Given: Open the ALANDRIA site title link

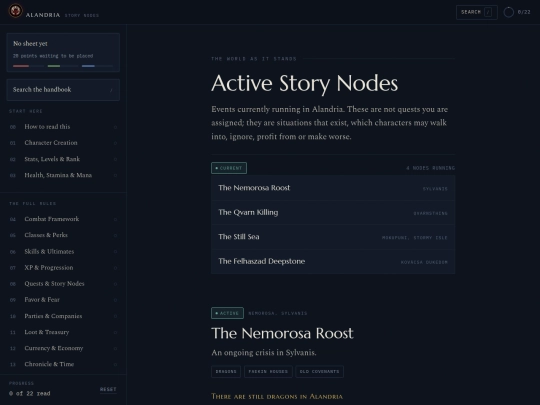Looking at the screenshot, I should (43, 15).
